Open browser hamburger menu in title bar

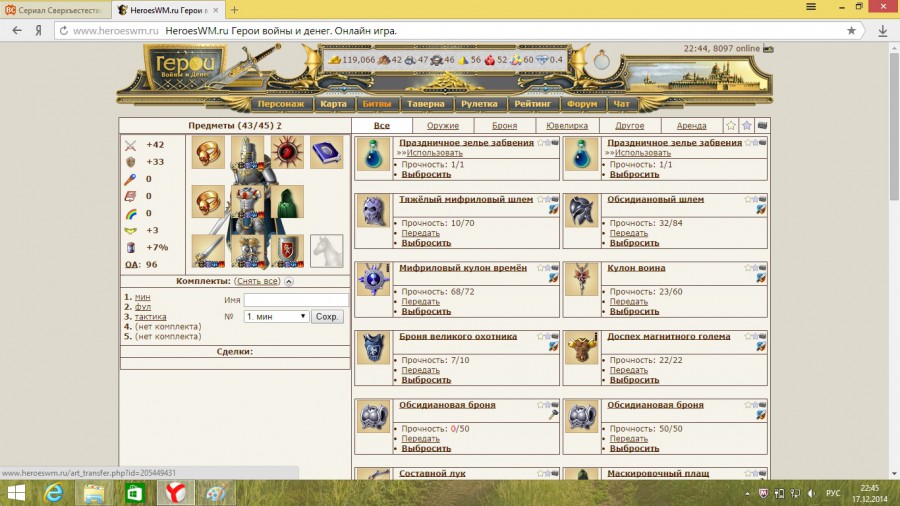click(810, 7)
